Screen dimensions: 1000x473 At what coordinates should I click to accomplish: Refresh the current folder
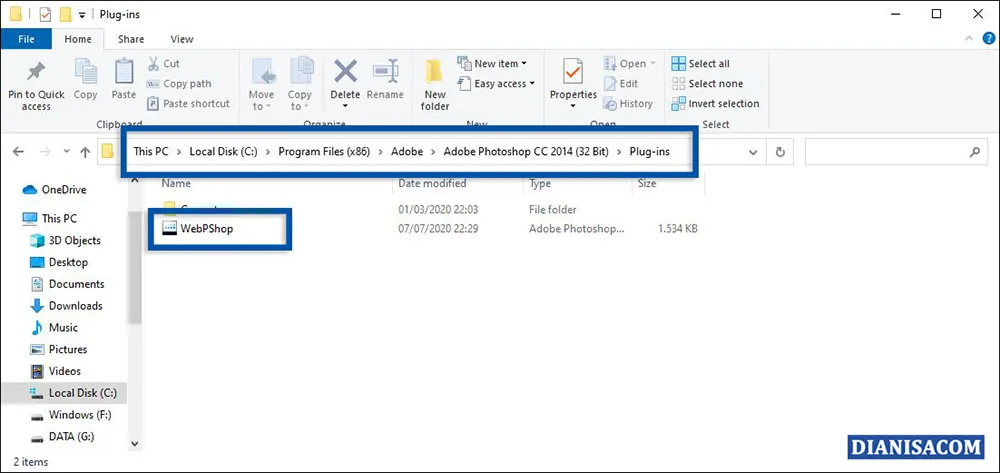[779, 152]
